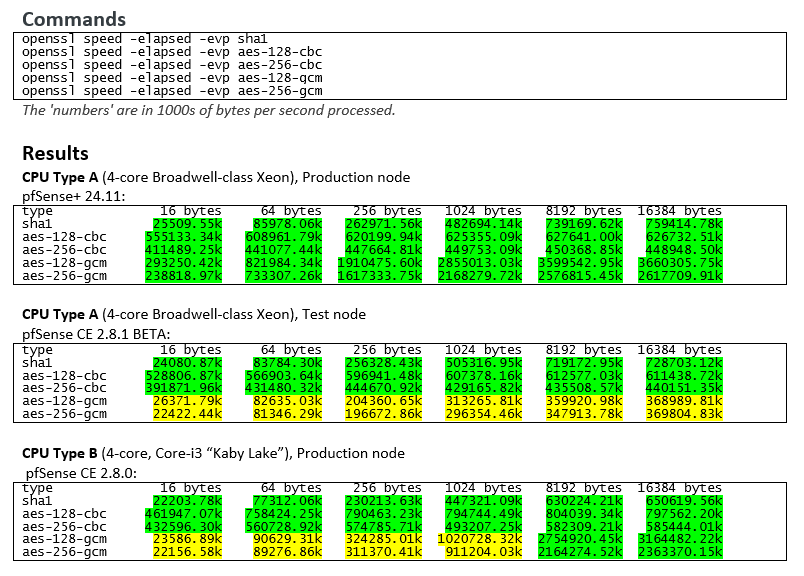804x576 pixels.
Task: Click value 627641.00k for aes-128-cbc
Action: pos(584,237)
